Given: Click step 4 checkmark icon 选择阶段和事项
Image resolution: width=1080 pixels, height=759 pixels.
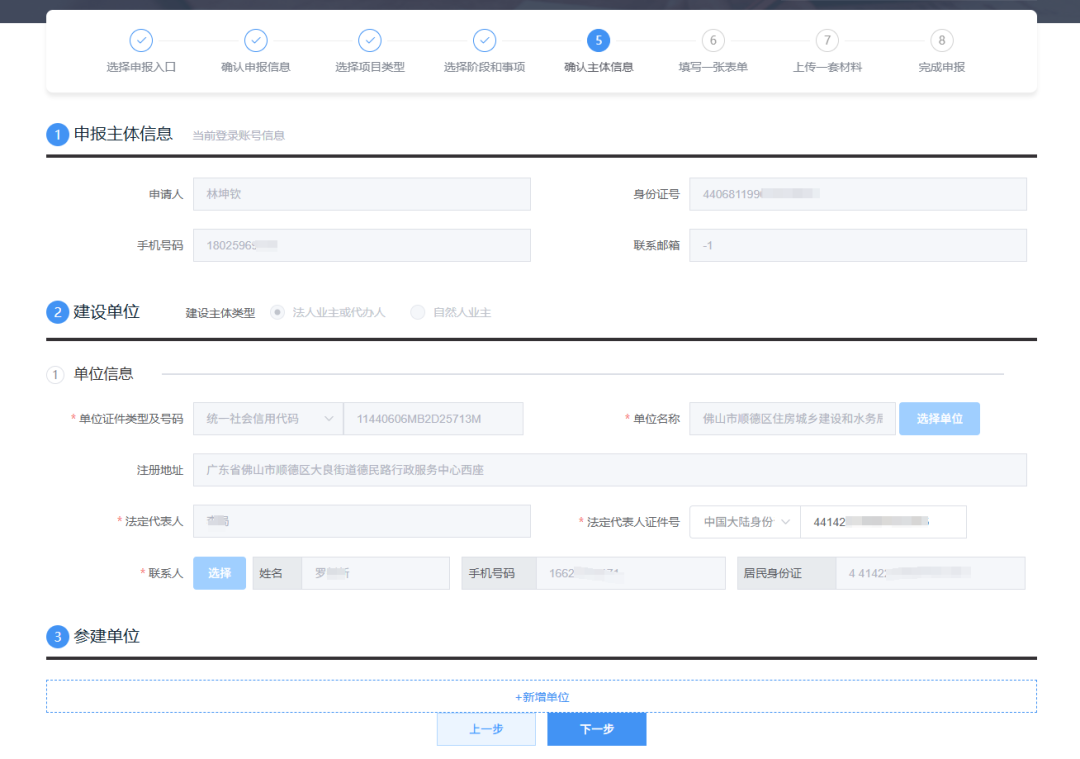Looking at the screenshot, I should pyautogui.click(x=484, y=41).
